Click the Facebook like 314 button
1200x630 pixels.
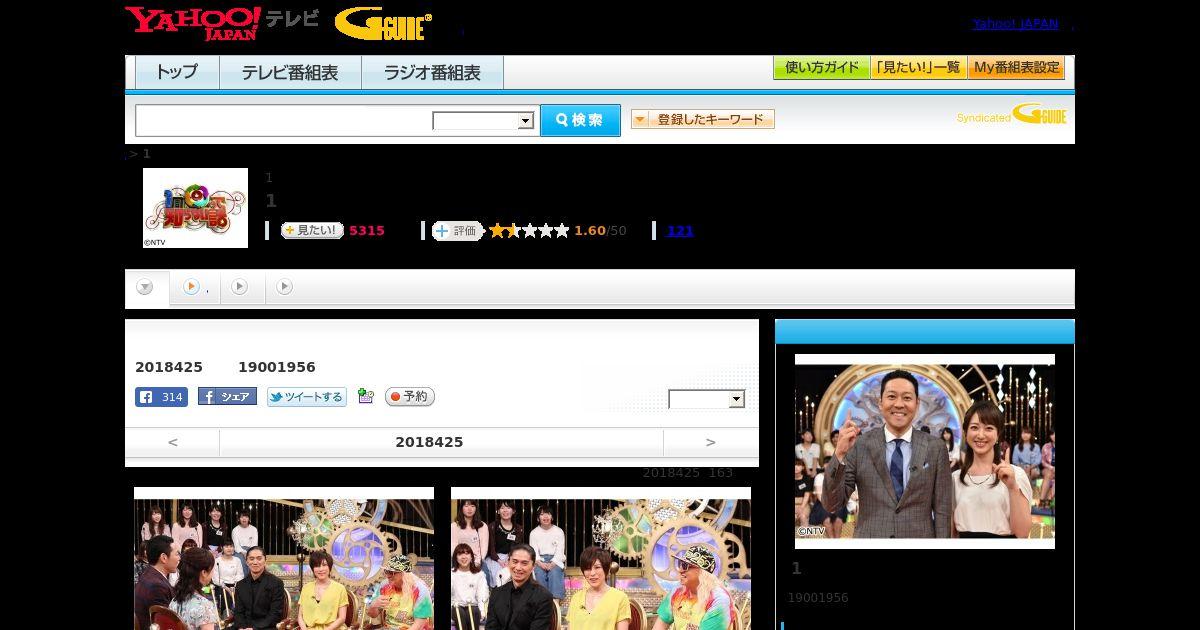point(161,397)
